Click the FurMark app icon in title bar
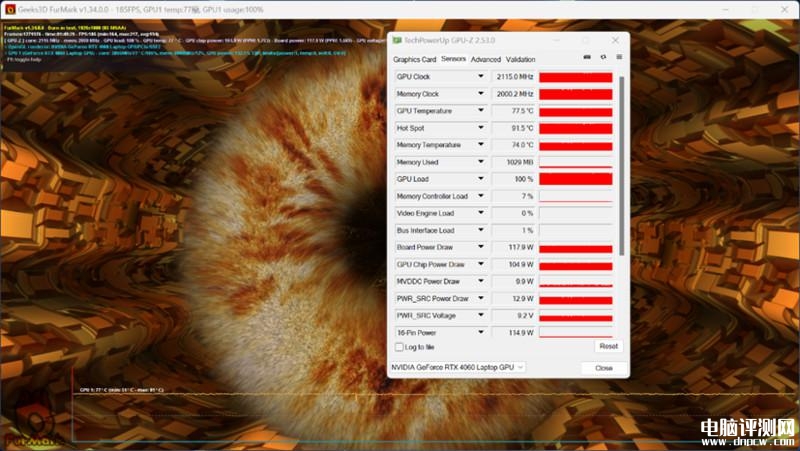The height and width of the screenshot is (451, 800). click(x=10, y=9)
